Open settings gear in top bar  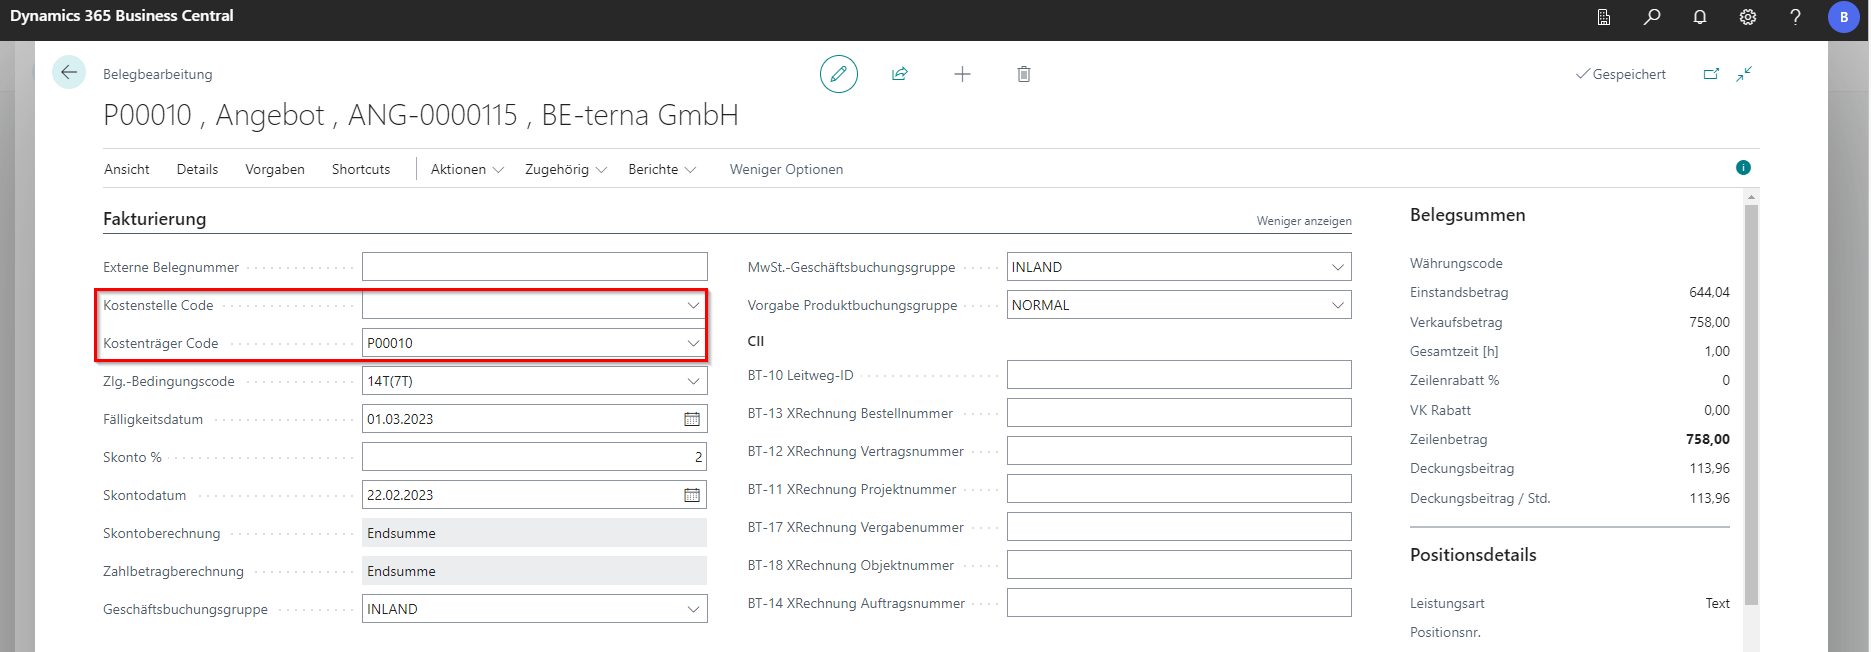click(1748, 17)
